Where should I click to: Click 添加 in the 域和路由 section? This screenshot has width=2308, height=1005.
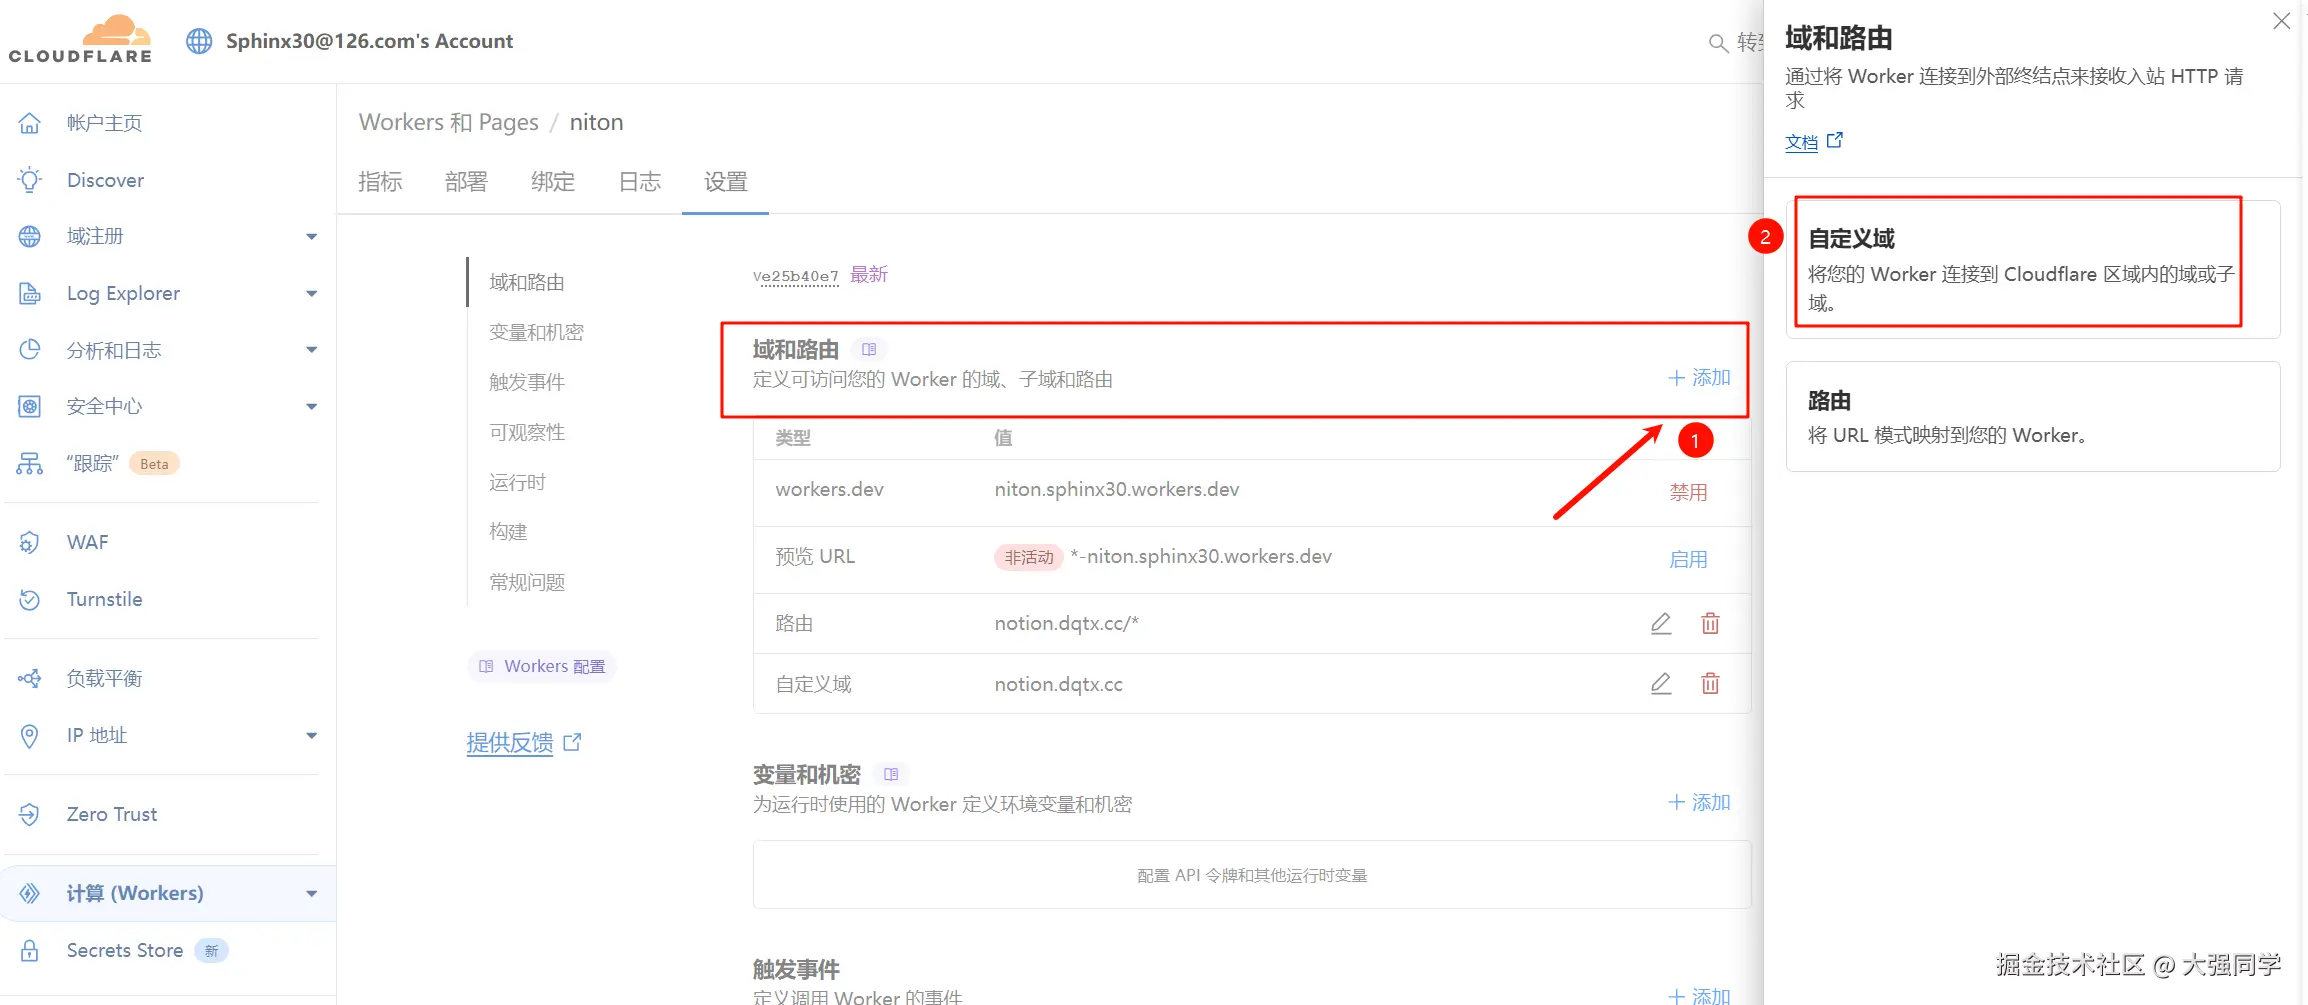coord(1699,378)
